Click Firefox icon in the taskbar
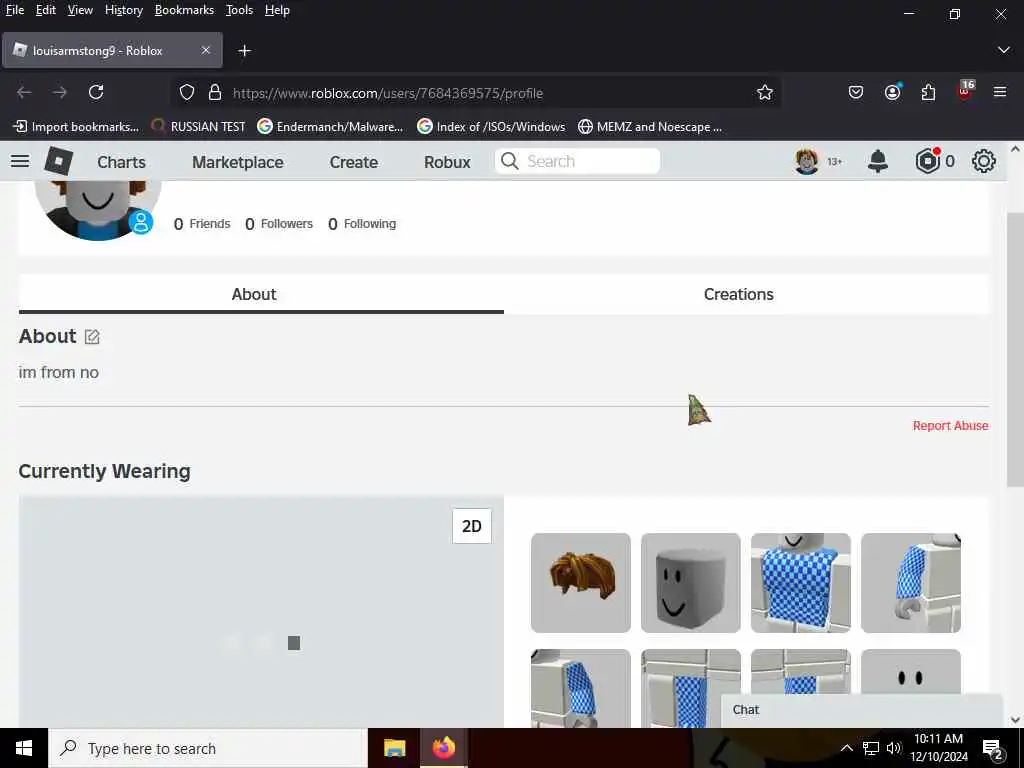Screen dimensions: 1024x768 443,747
